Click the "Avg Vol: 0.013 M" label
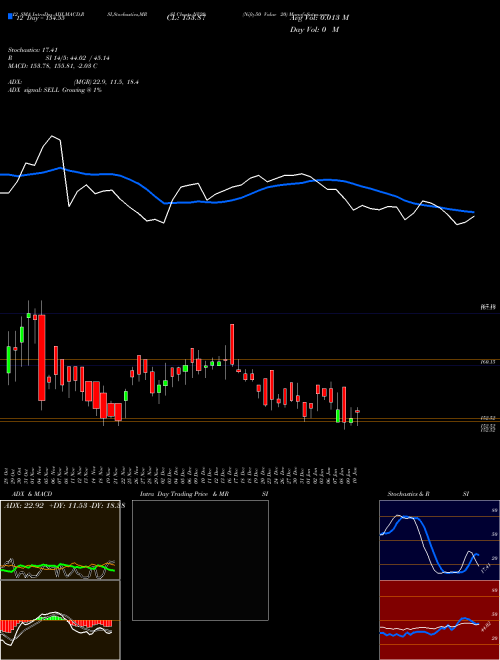 tap(319, 18)
